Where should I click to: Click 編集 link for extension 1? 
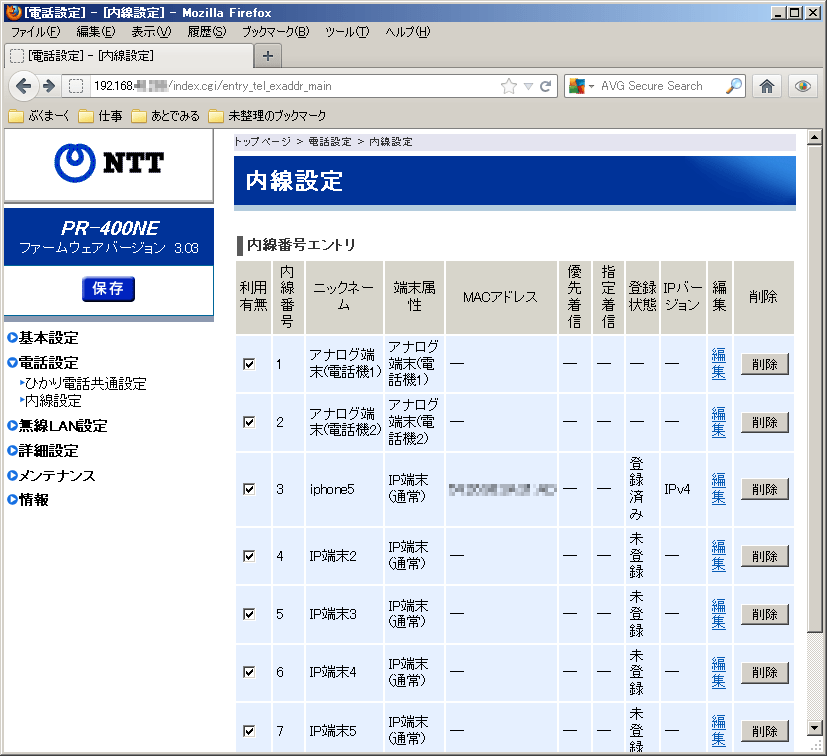(x=718, y=364)
